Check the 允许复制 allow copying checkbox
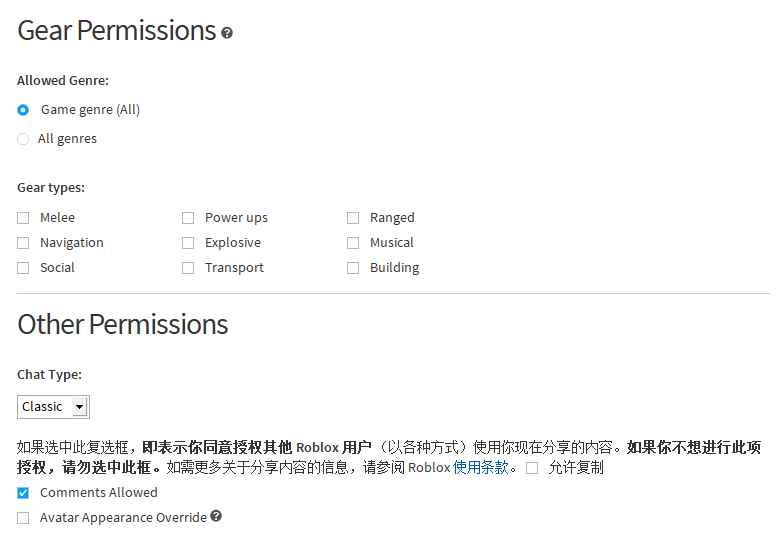 coord(532,468)
